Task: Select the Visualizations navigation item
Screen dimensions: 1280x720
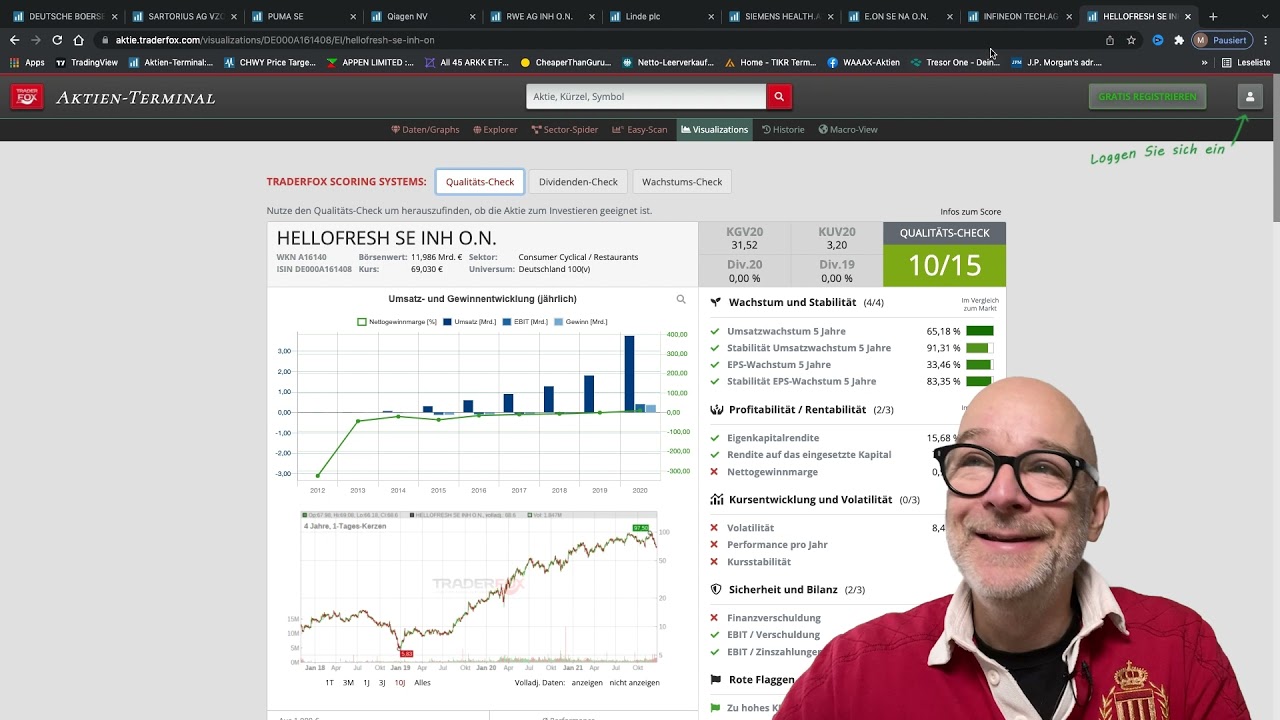Action: click(714, 129)
